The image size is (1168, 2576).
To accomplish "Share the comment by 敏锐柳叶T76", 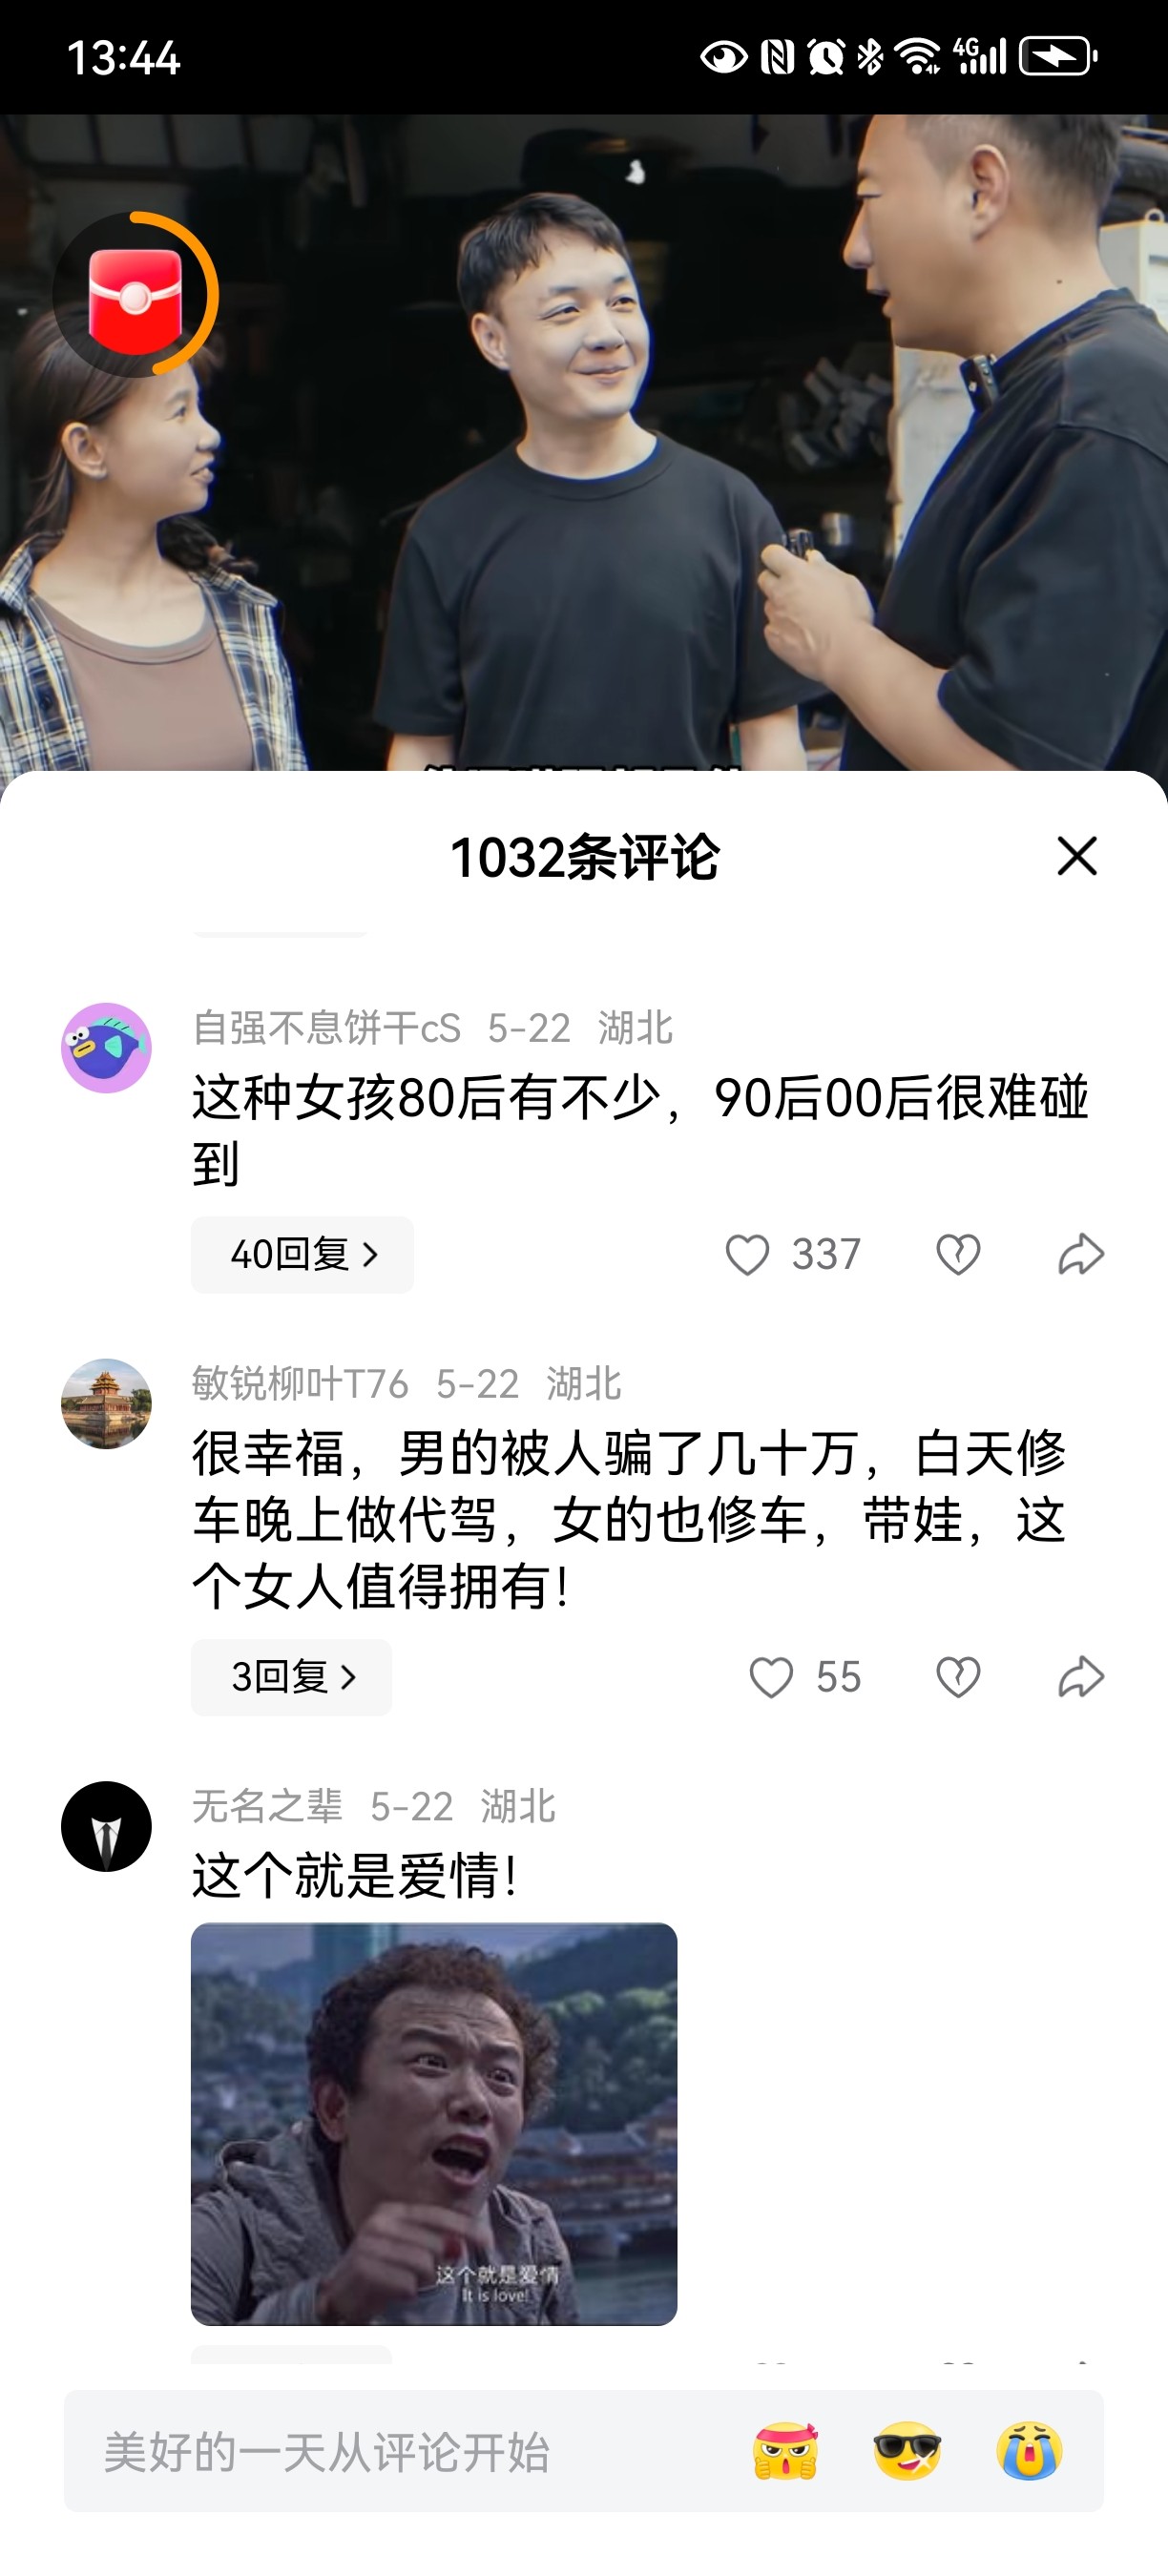I will click(1081, 1677).
